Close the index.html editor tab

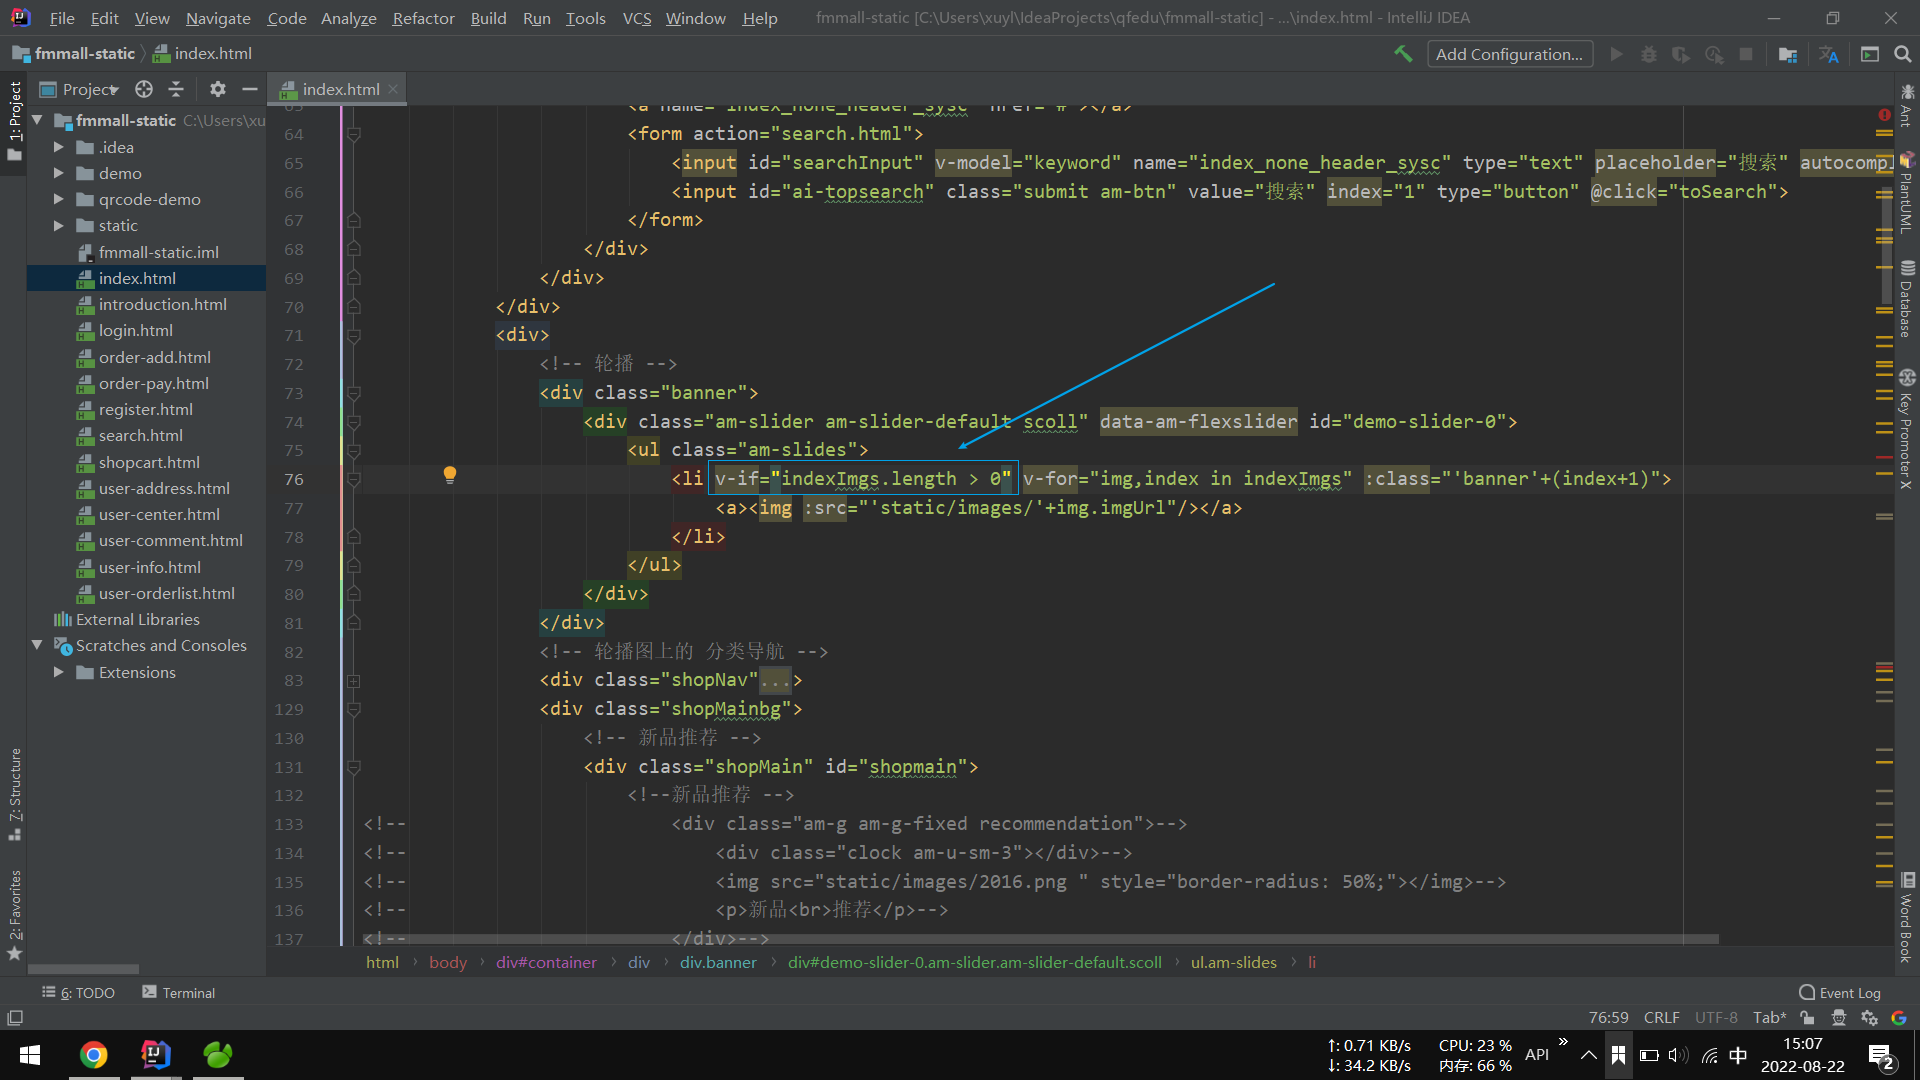[394, 89]
